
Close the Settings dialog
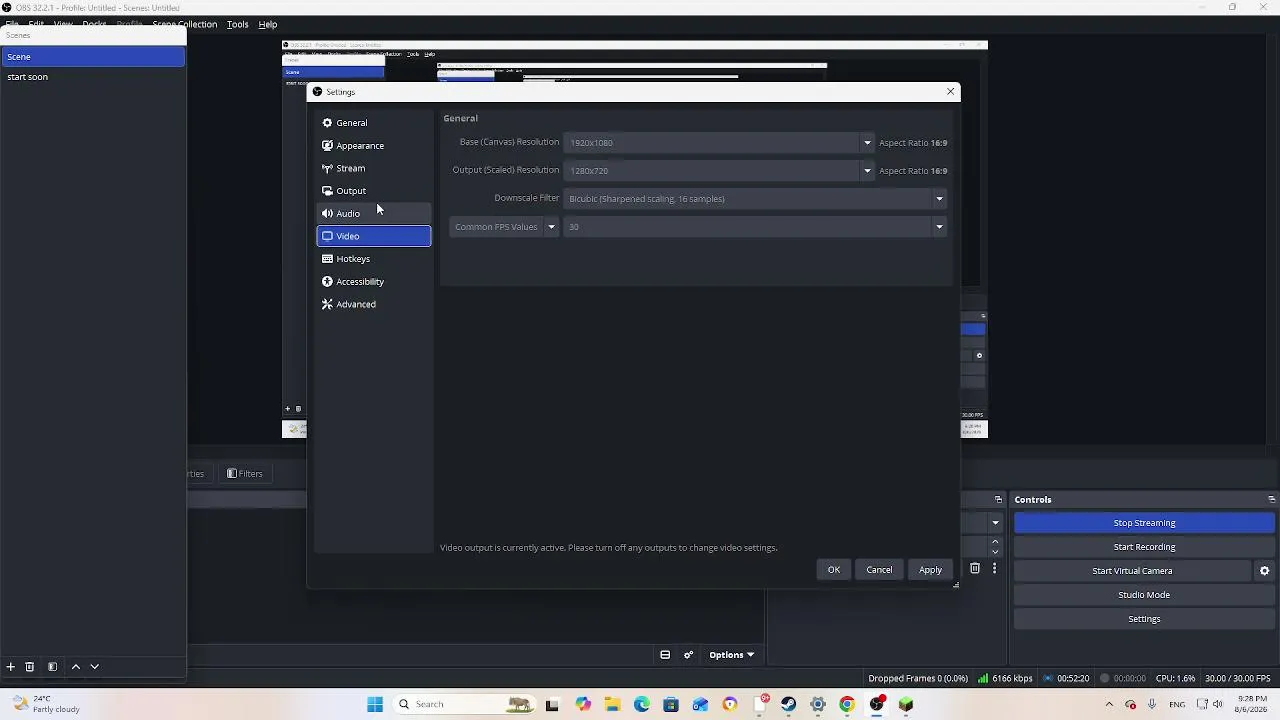[950, 92]
